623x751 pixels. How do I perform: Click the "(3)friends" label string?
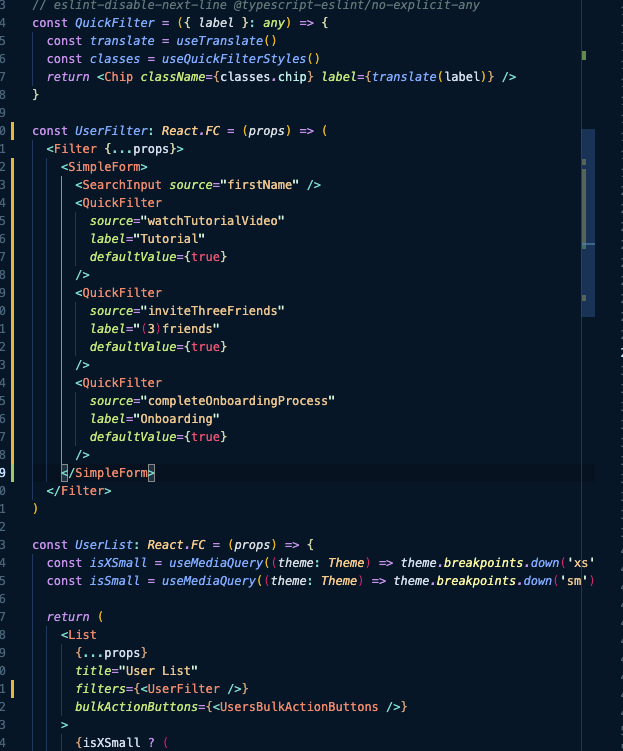(x=176, y=329)
